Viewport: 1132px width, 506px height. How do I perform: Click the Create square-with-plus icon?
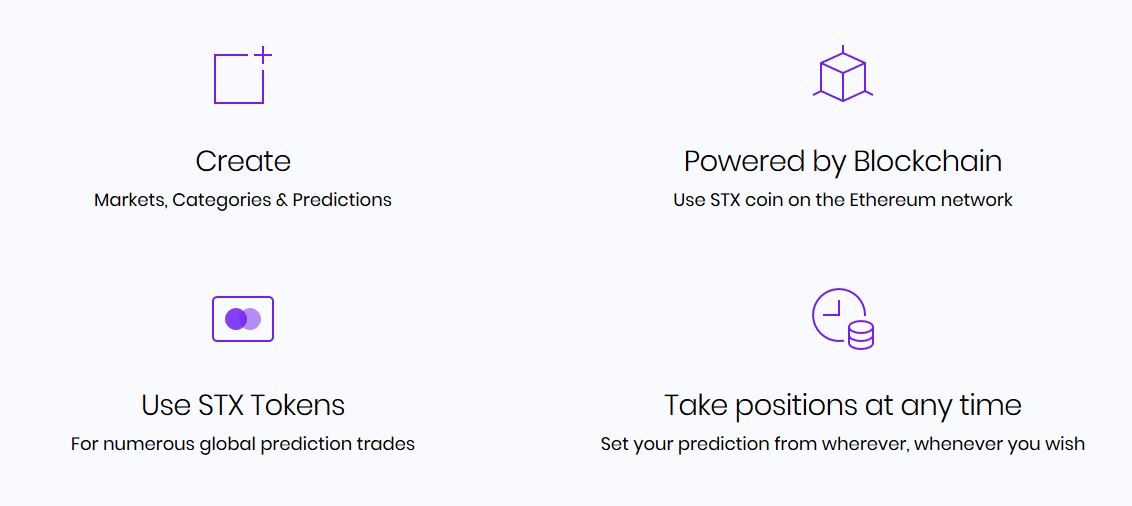[243, 75]
